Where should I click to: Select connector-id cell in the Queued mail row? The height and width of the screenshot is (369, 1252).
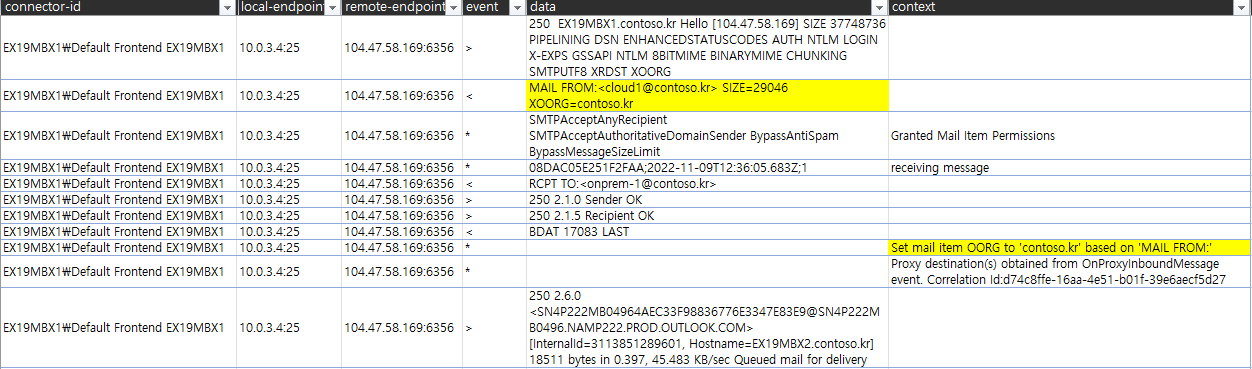pyautogui.click(x=118, y=327)
